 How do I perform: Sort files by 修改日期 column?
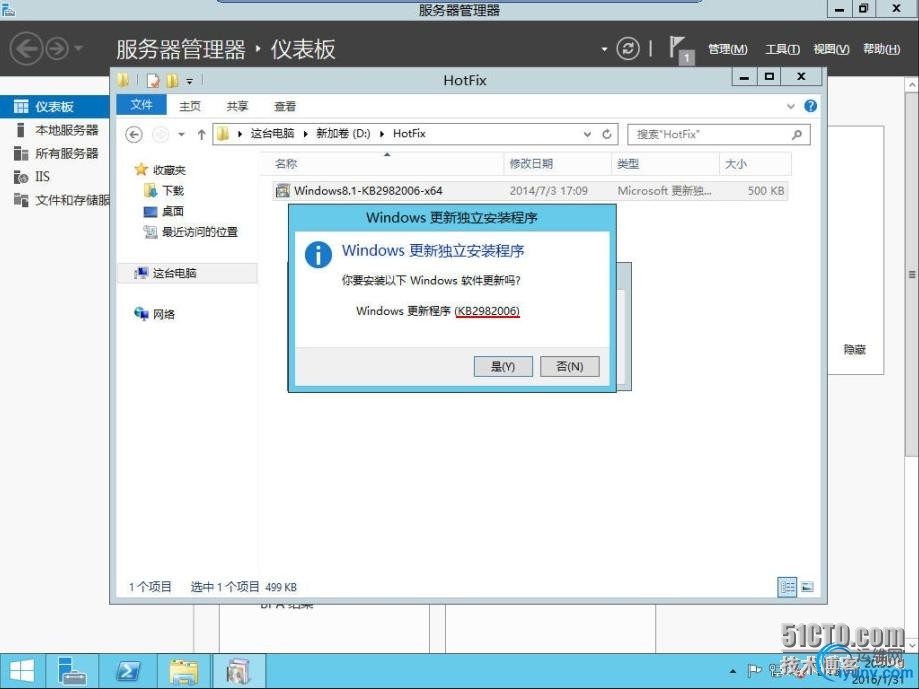point(557,163)
